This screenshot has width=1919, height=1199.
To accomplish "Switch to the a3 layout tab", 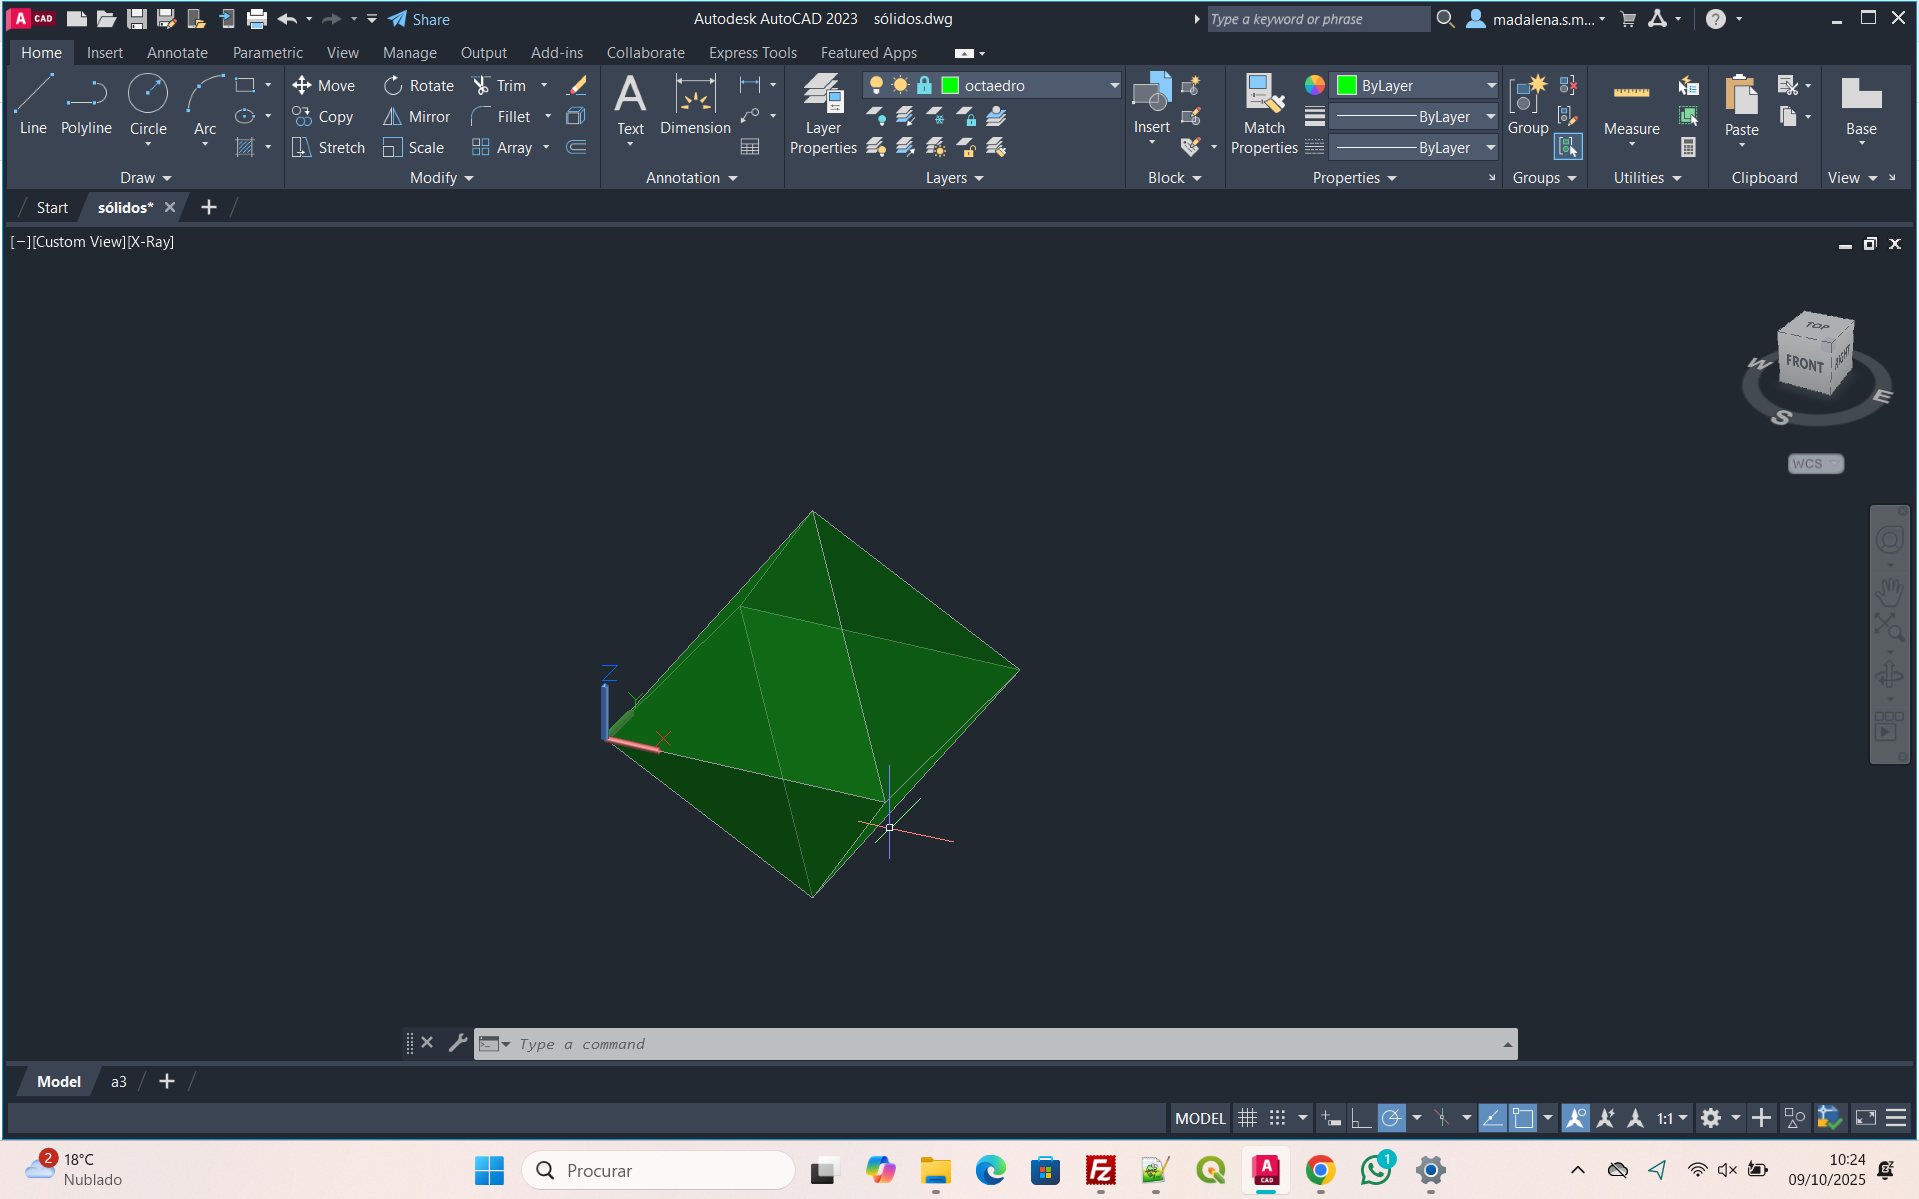I will tap(119, 1082).
